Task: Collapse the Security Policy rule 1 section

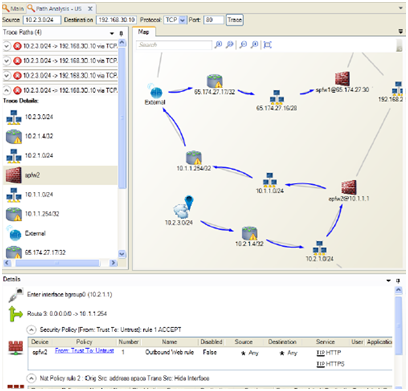Action: [31, 330]
